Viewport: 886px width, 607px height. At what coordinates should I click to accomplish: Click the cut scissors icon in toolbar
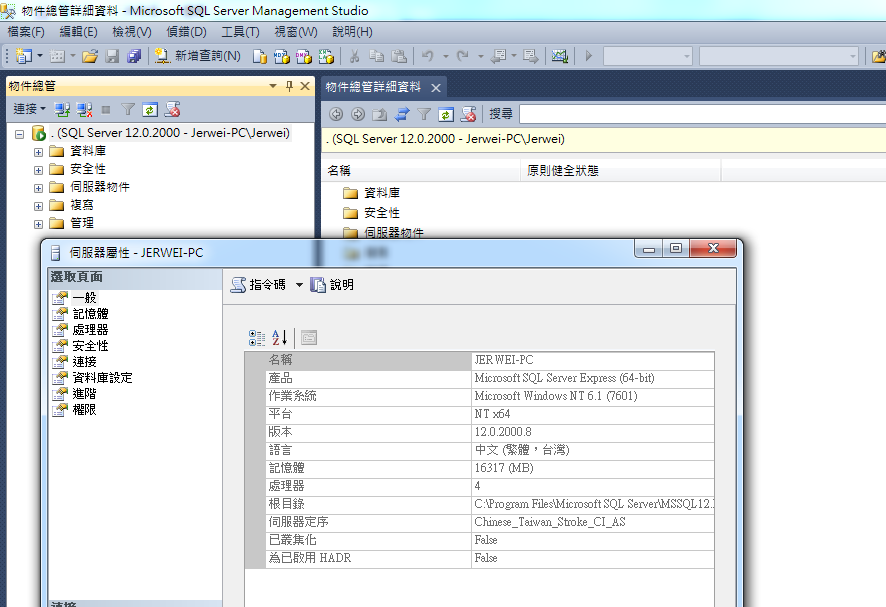click(x=354, y=56)
